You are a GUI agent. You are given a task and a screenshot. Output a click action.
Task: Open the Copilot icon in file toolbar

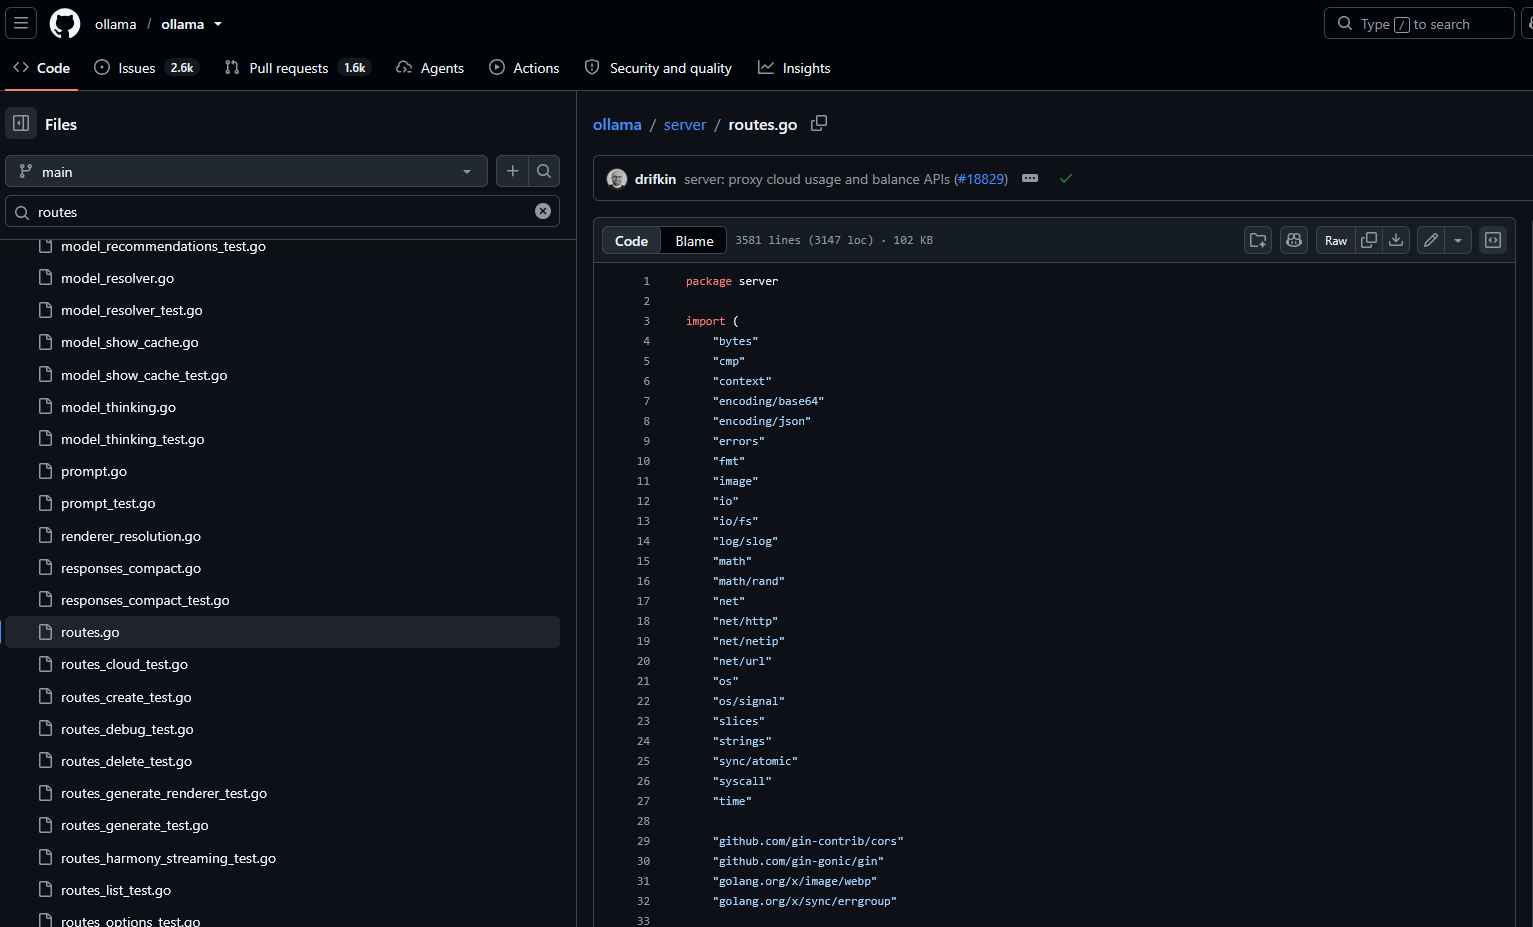(1294, 240)
